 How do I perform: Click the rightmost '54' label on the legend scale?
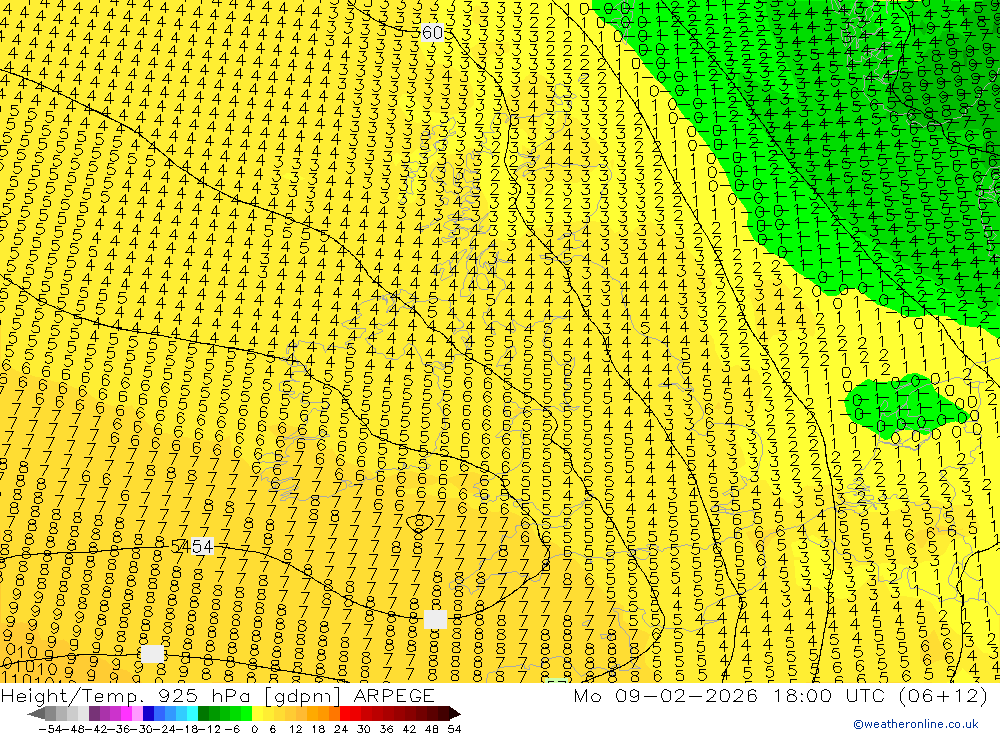454,729
